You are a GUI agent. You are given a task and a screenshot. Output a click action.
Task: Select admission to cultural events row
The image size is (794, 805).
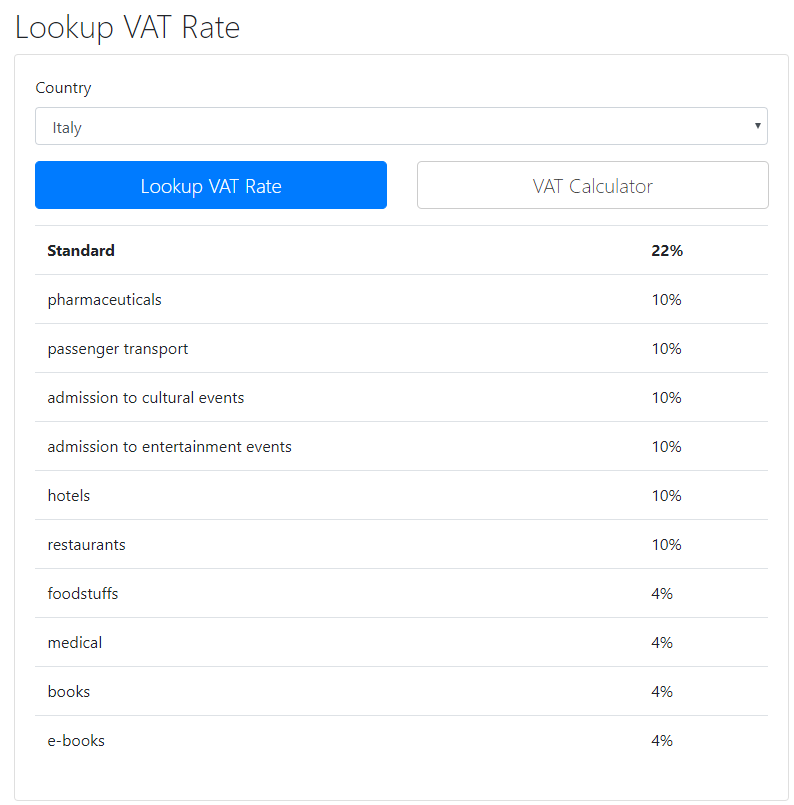pyautogui.click(x=146, y=398)
